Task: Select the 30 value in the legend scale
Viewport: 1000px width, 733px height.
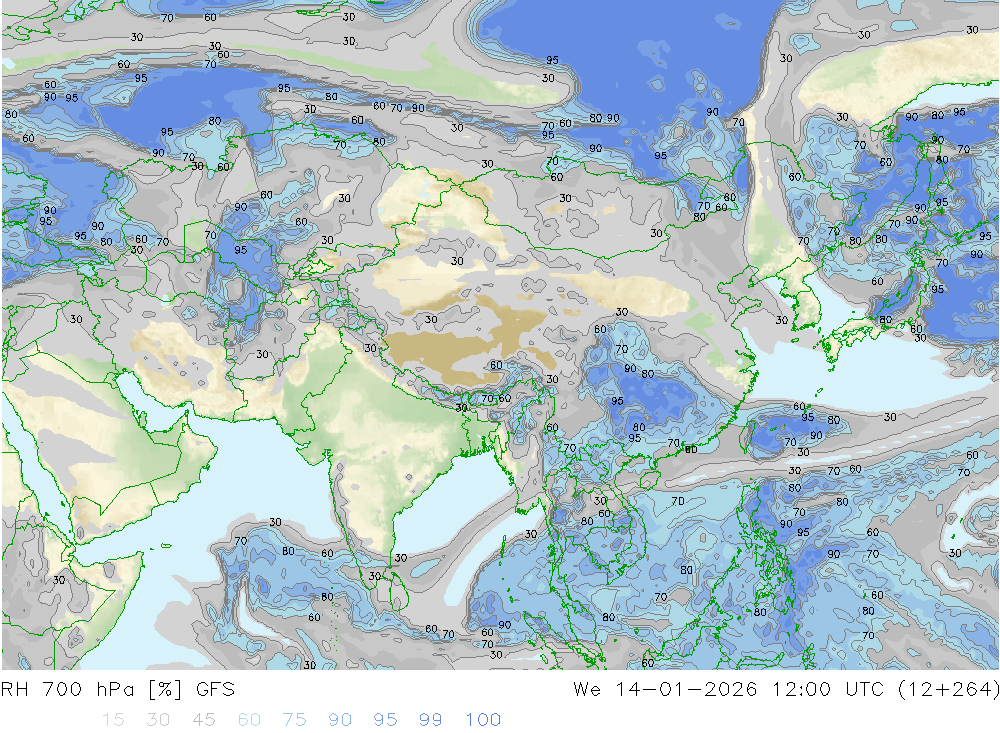Action: [x=158, y=720]
